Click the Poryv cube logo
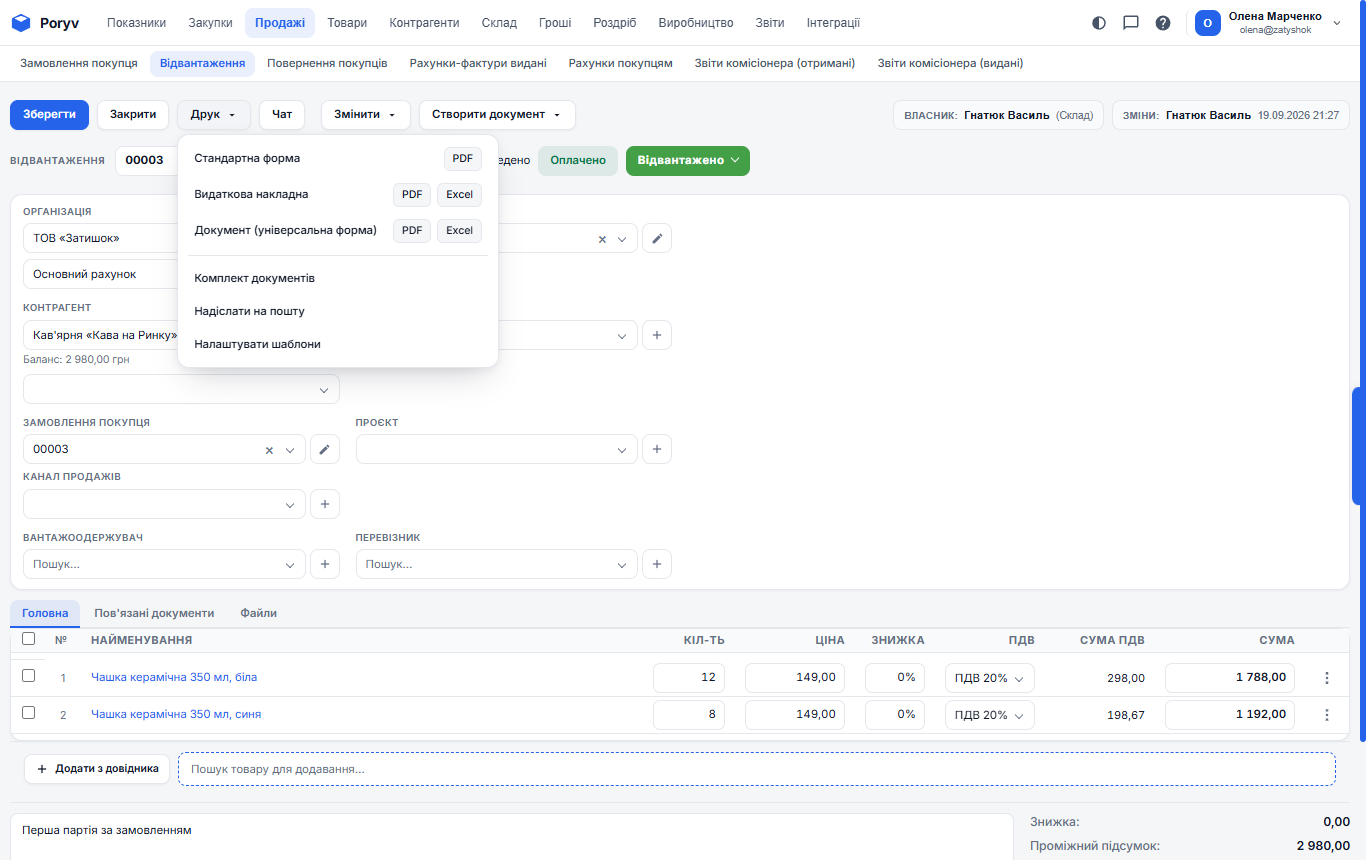The width and height of the screenshot is (1366, 860). pos(21,23)
